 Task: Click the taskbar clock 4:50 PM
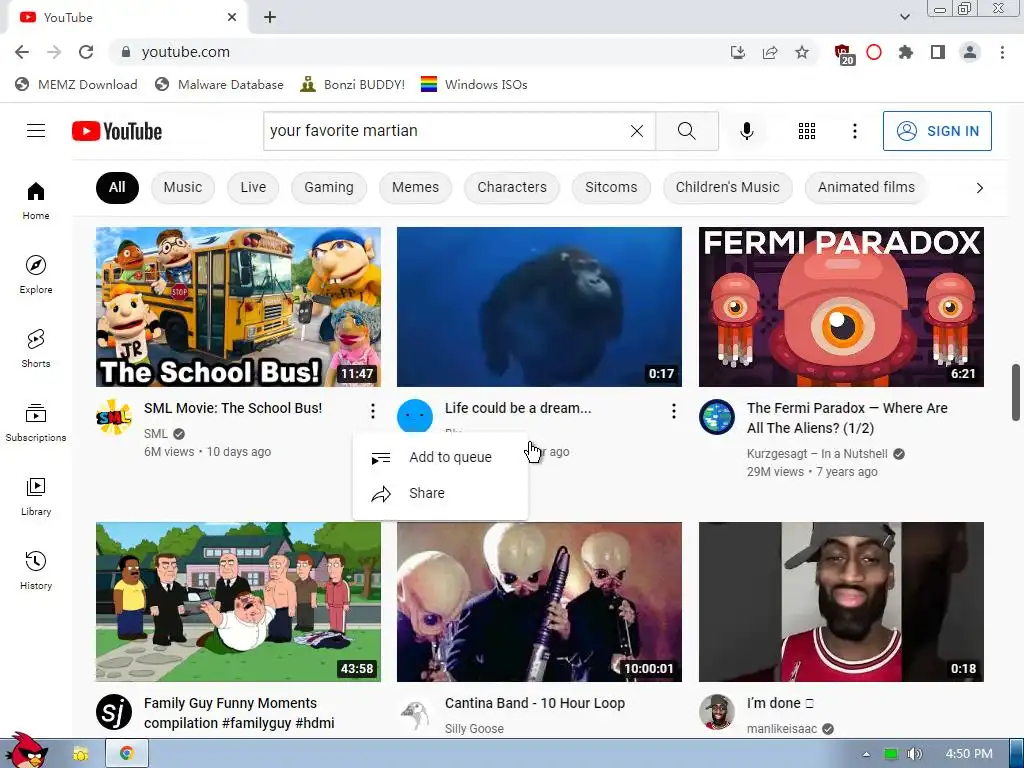point(969,754)
